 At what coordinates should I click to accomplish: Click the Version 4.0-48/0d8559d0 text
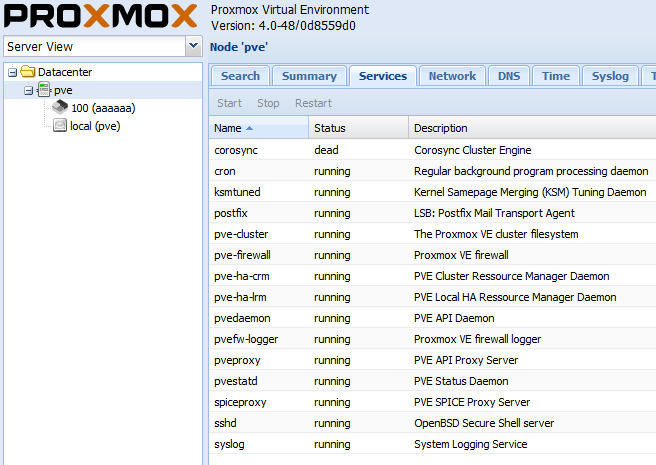point(283,26)
